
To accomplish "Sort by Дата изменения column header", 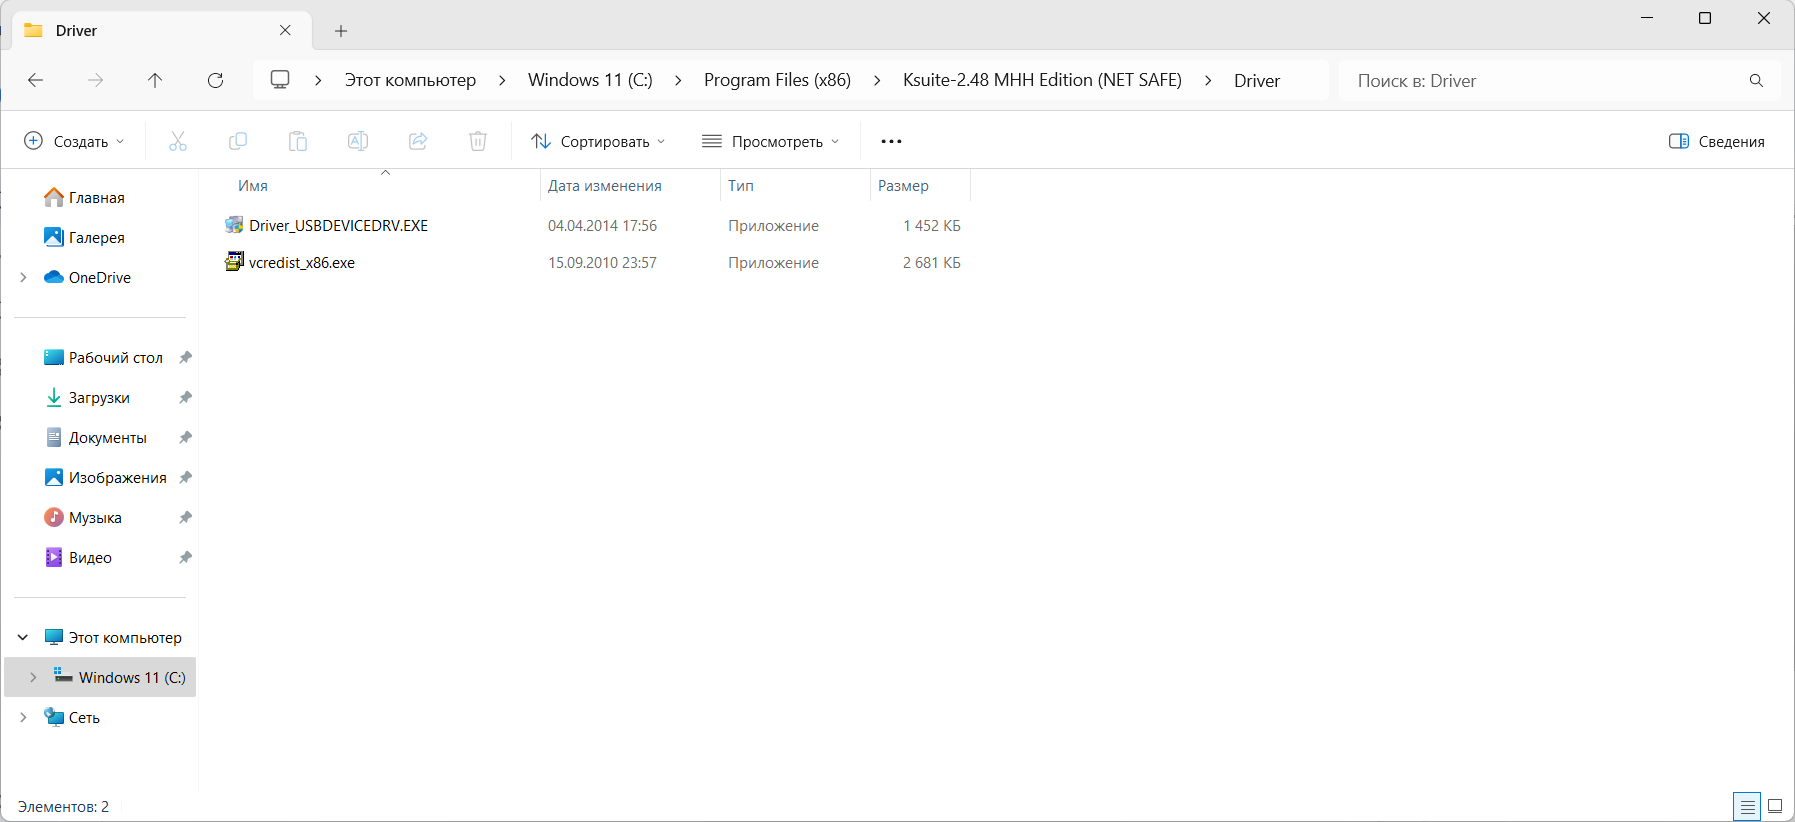I will [x=605, y=186].
